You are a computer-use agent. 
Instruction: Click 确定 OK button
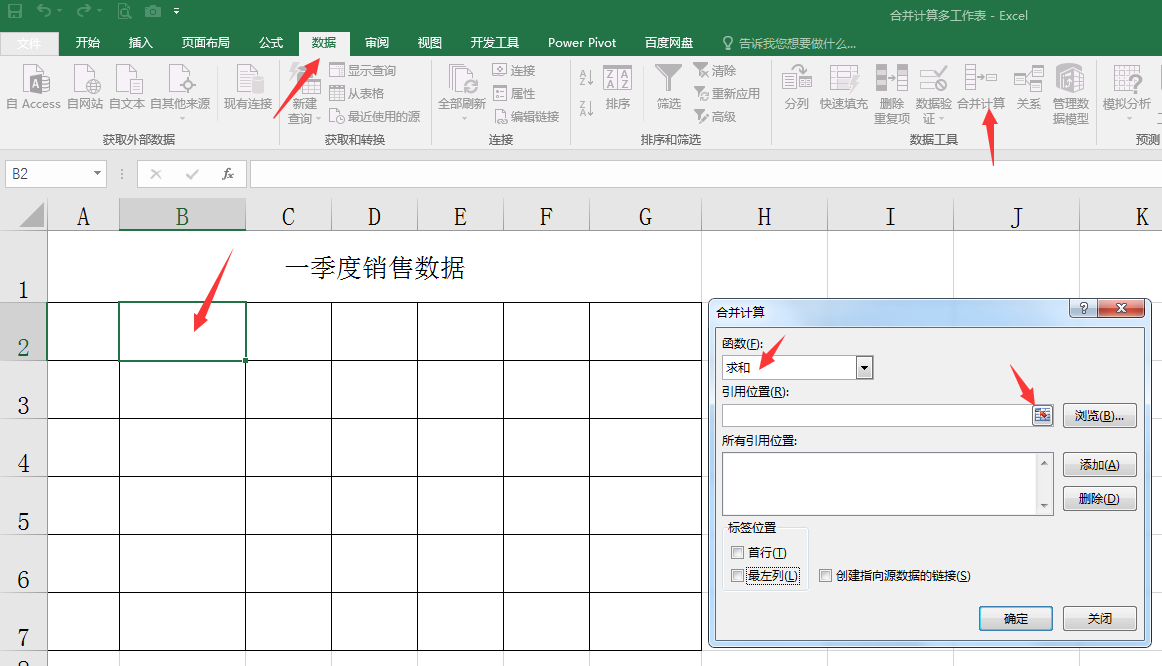point(1015,619)
